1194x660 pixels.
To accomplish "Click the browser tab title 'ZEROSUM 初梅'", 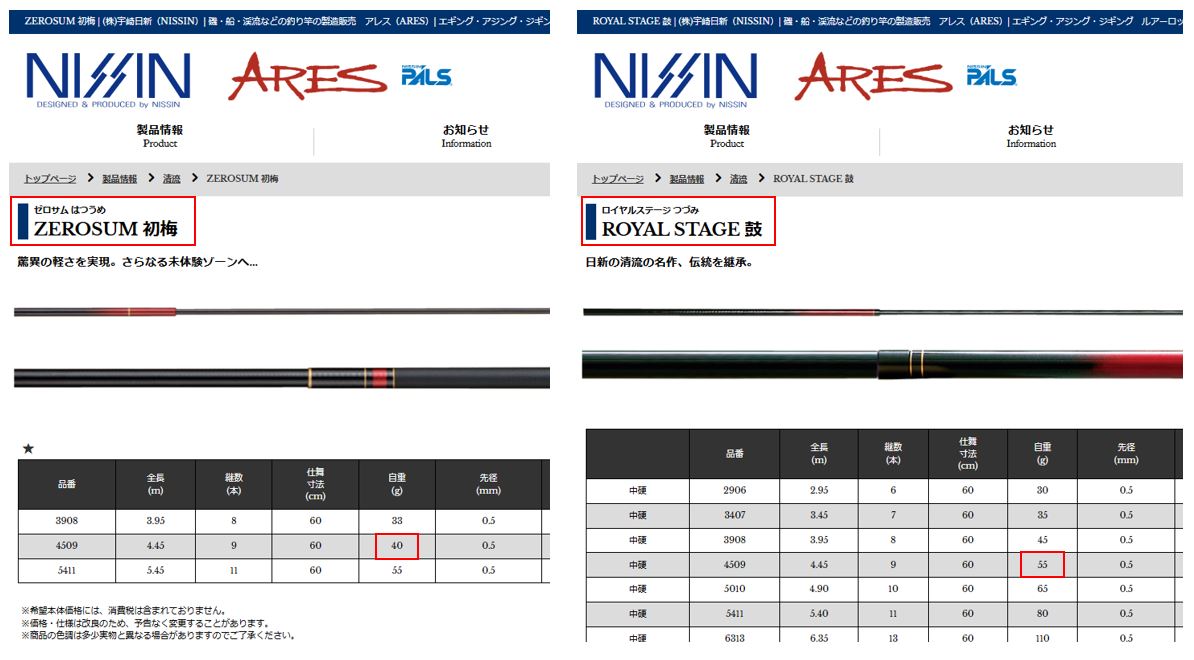I will pos(60,21).
